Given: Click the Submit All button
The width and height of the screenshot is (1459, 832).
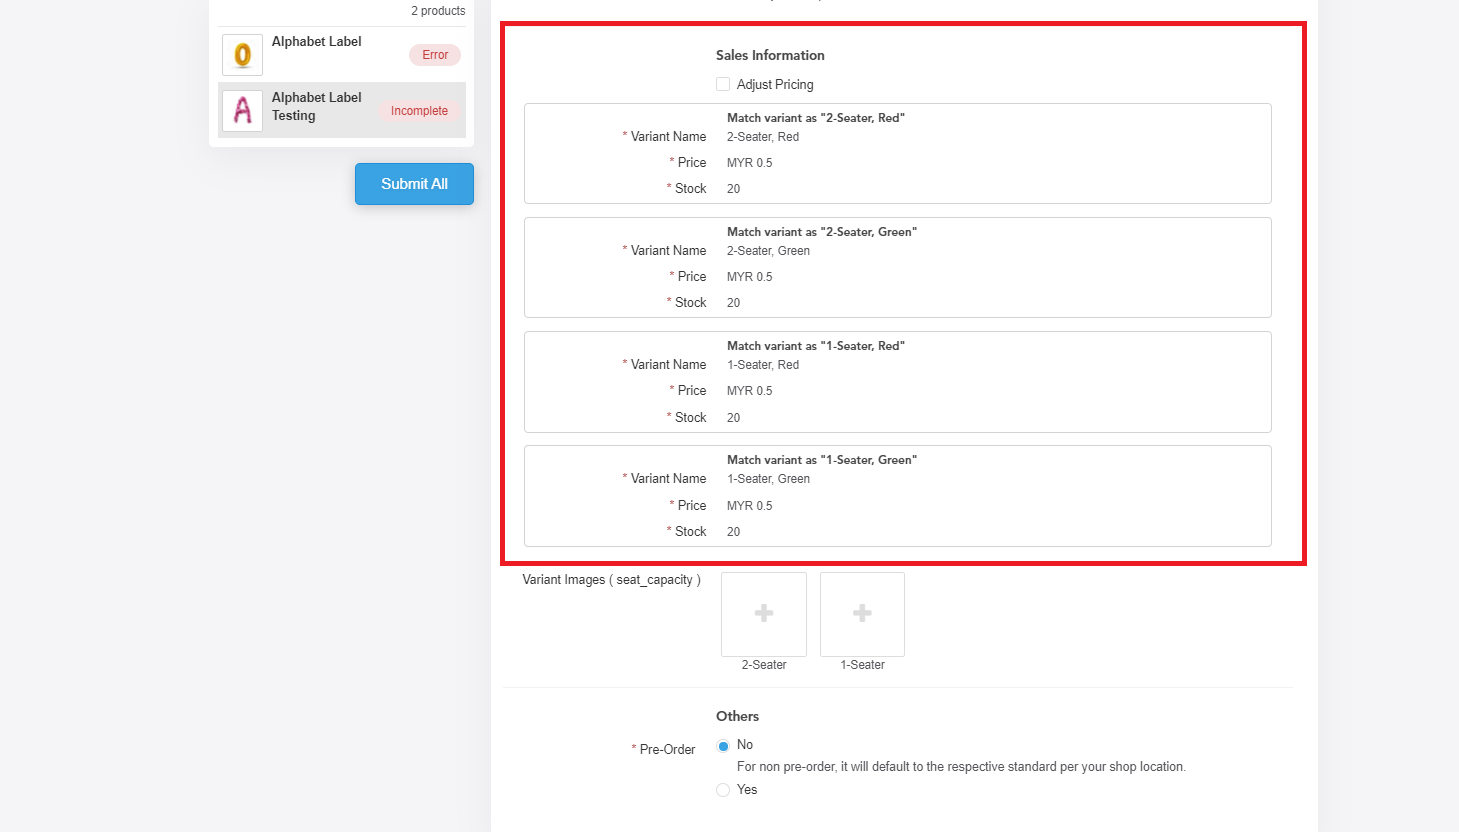Looking at the screenshot, I should coord(414,184).
